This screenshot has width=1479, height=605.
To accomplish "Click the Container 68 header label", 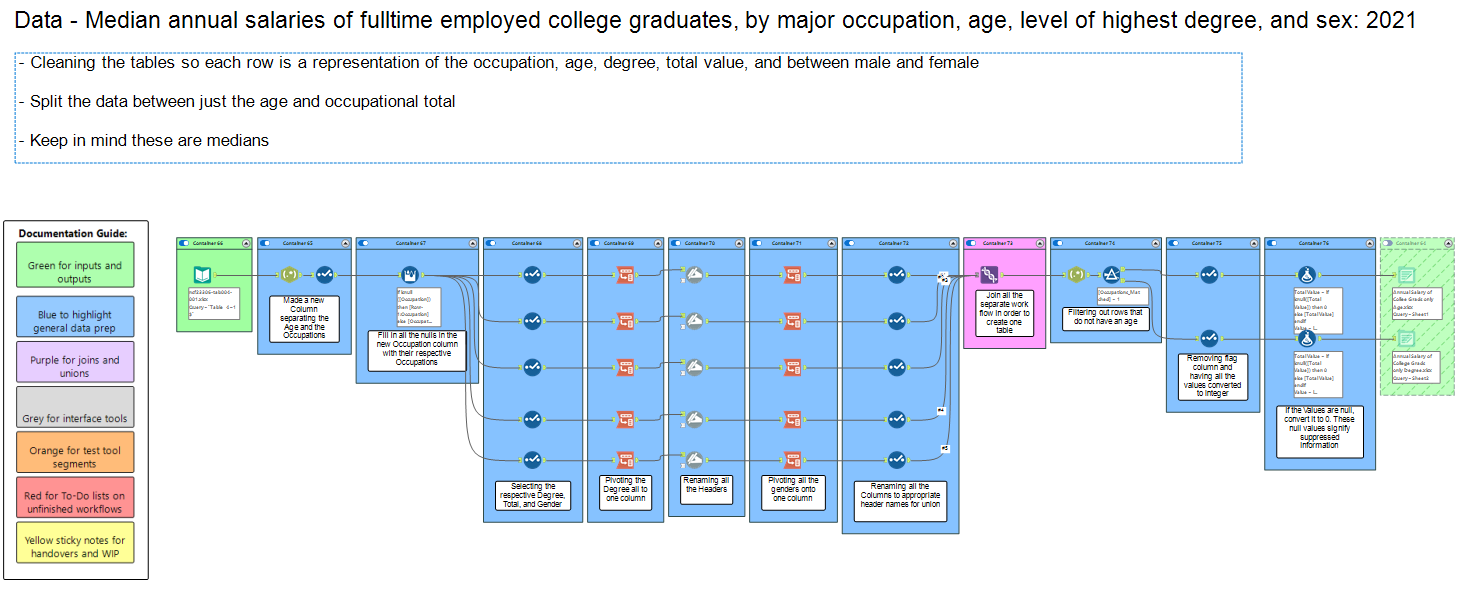I will coord(531,243).
